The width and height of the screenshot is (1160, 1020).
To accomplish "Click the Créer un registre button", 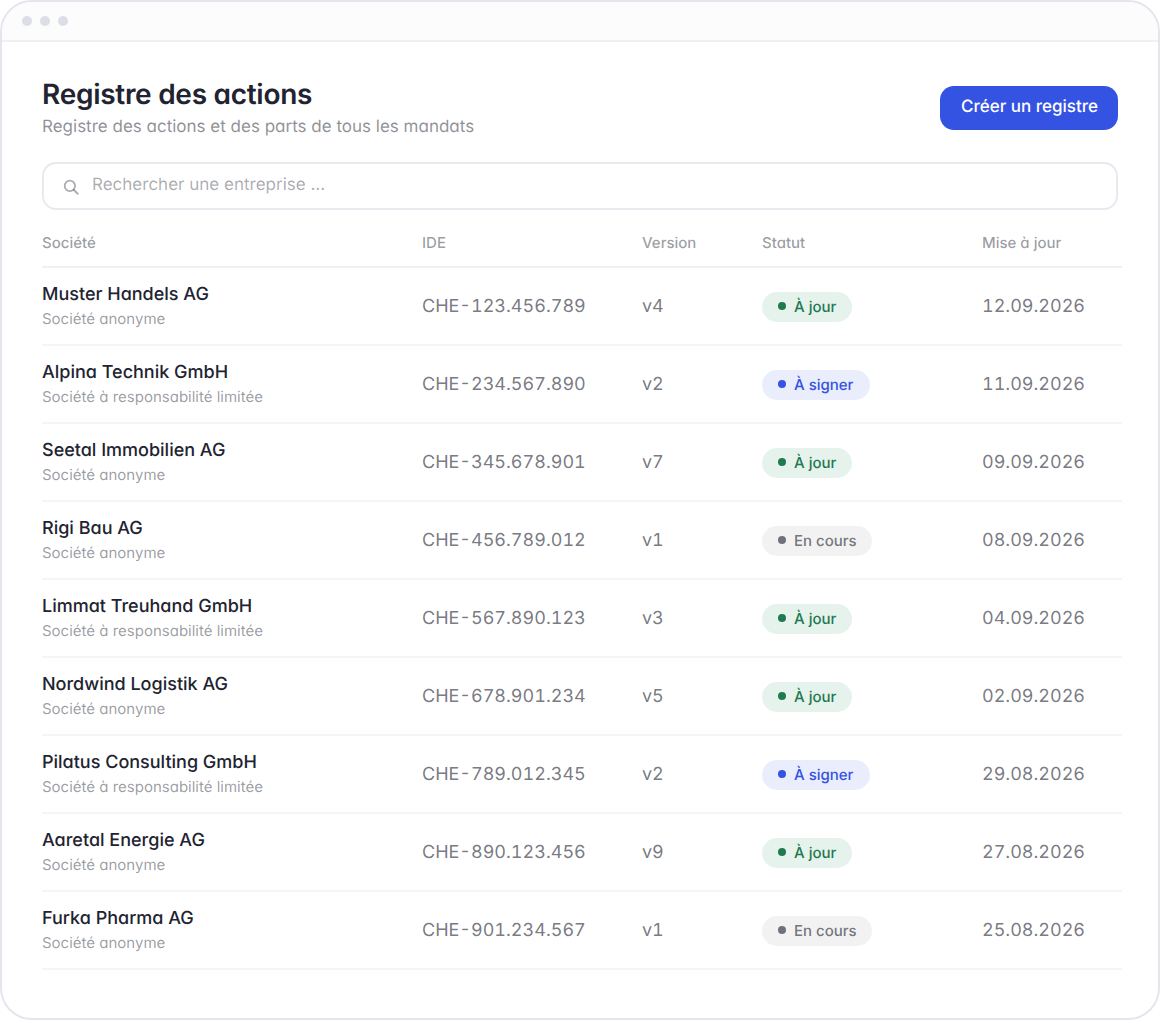I will click(x=1028, y=108).
